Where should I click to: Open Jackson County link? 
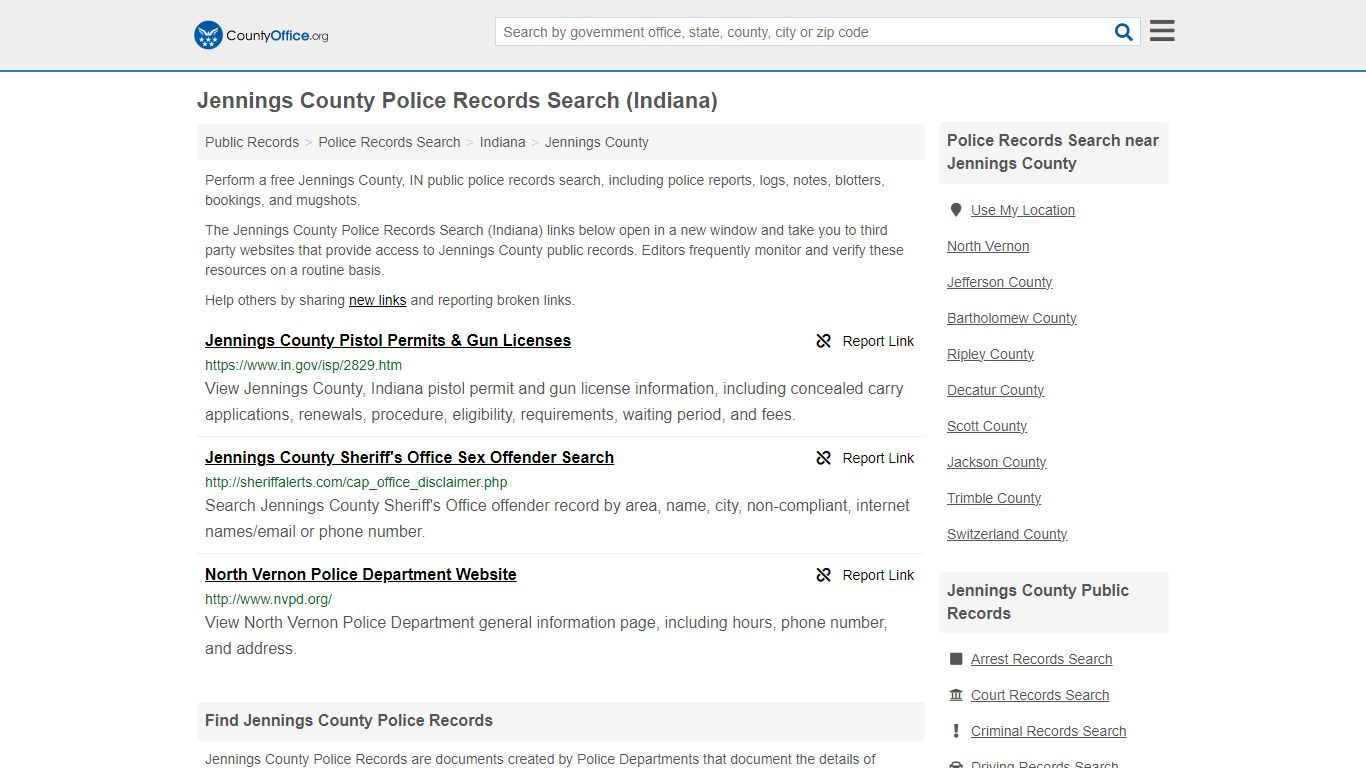click(997, 462)
